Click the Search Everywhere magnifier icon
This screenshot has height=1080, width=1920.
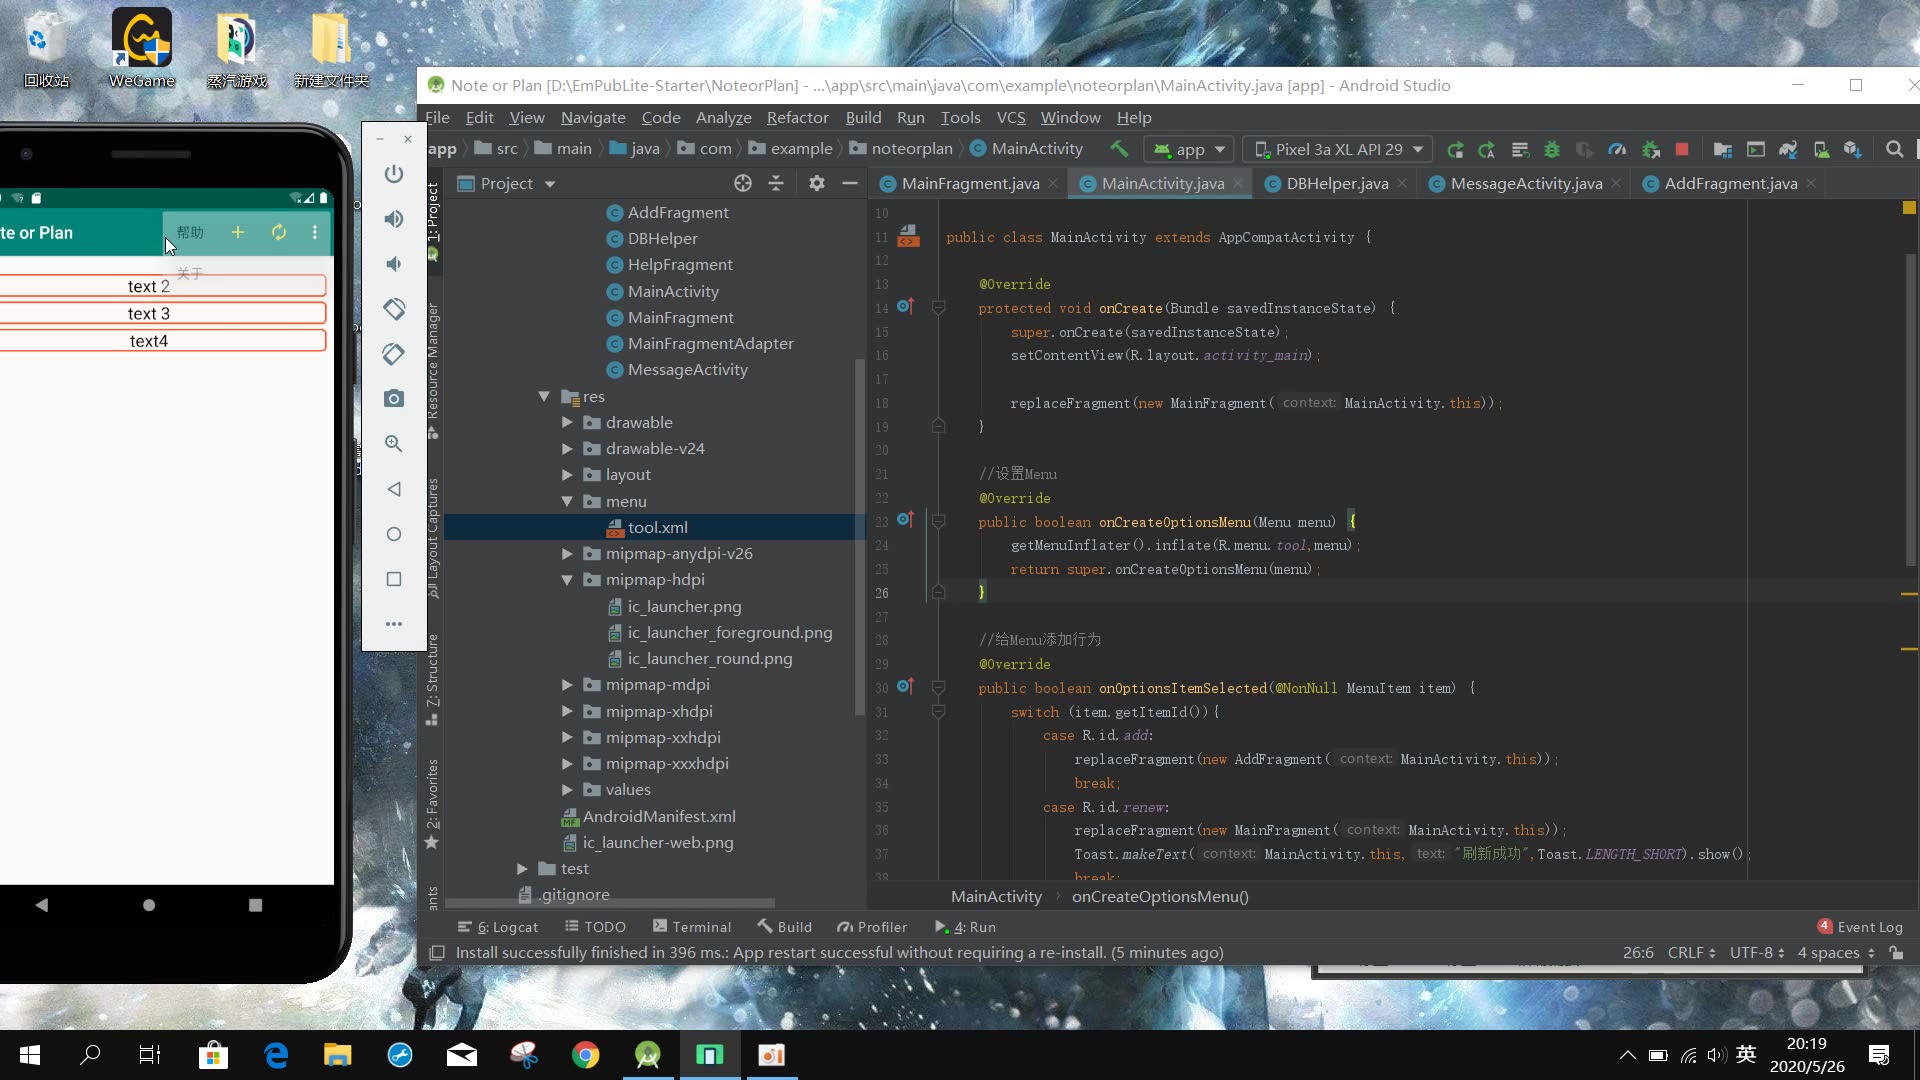coord(1894,149)
